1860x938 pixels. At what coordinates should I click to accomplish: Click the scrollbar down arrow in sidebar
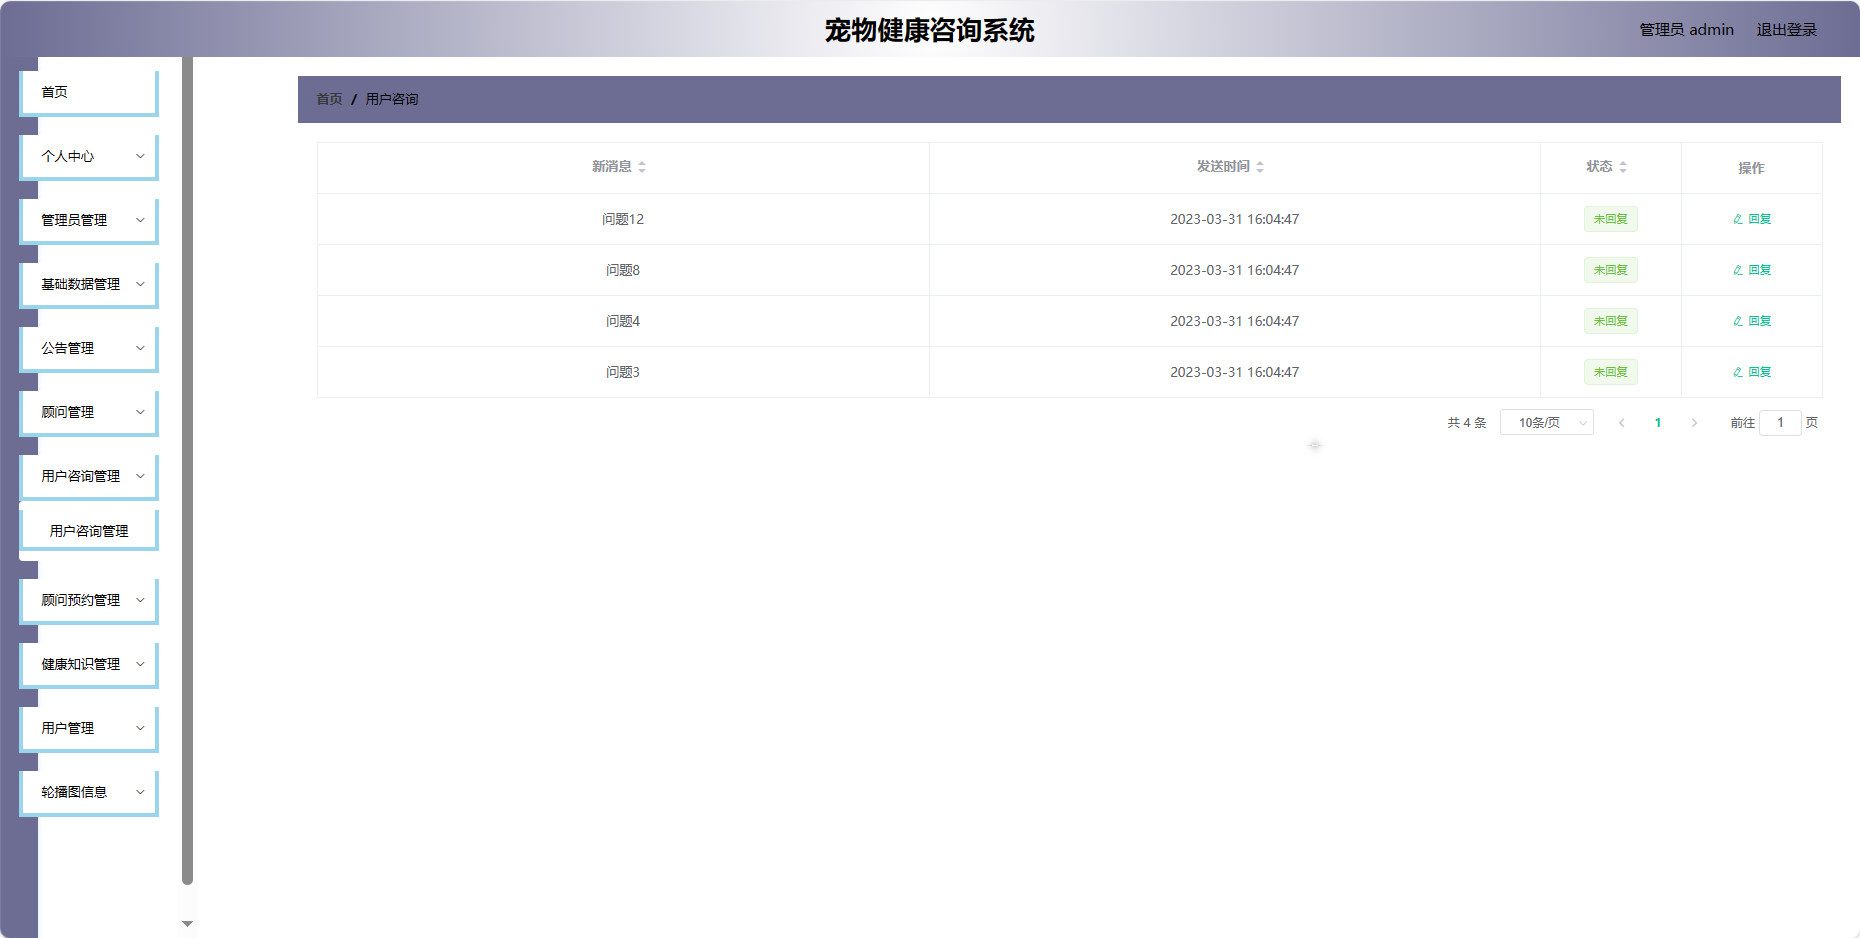[187, 924]
